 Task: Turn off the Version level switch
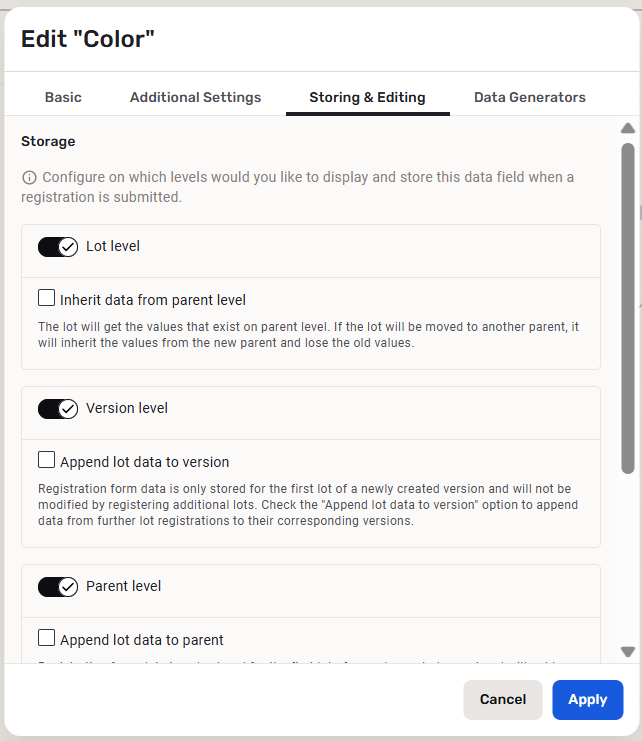tap(58, 408)
